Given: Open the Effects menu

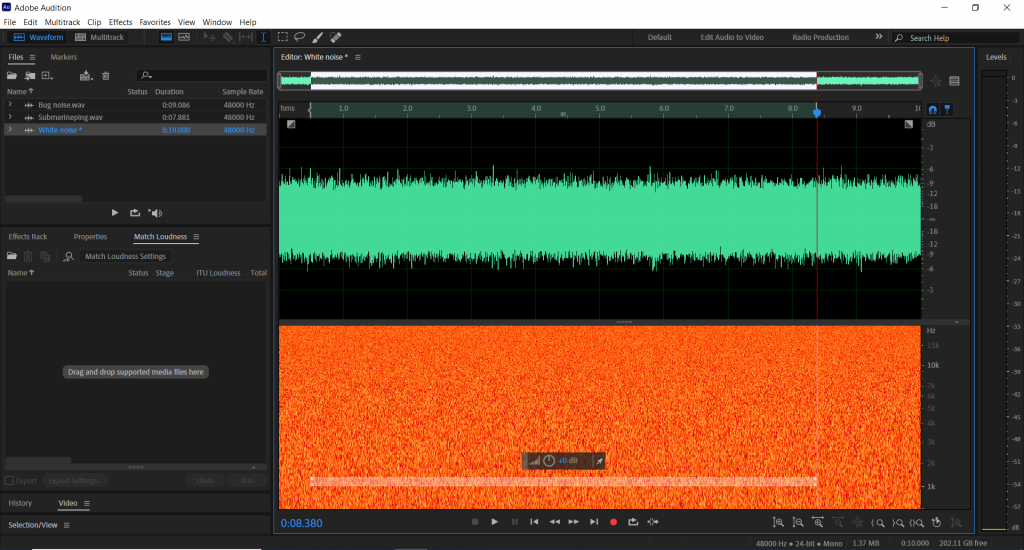Looking at the screenshot, I should click(x=120, y=21).
